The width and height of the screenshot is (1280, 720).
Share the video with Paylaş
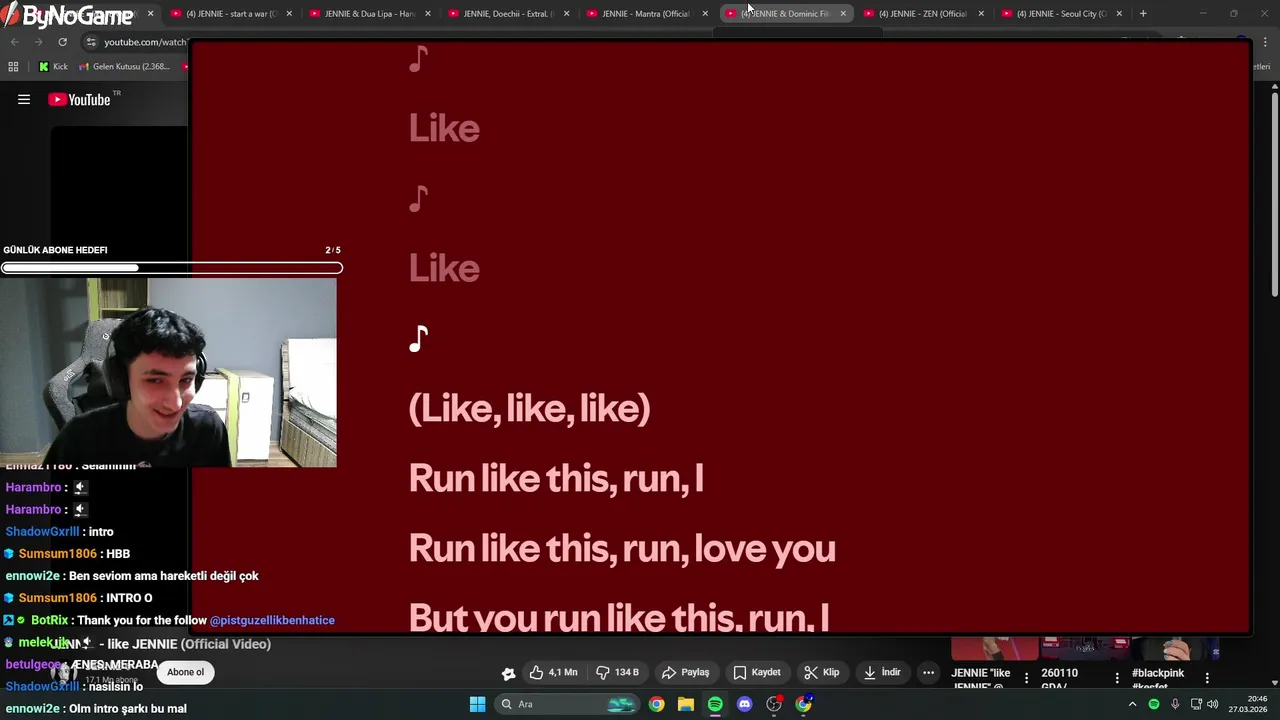(685, 673)
